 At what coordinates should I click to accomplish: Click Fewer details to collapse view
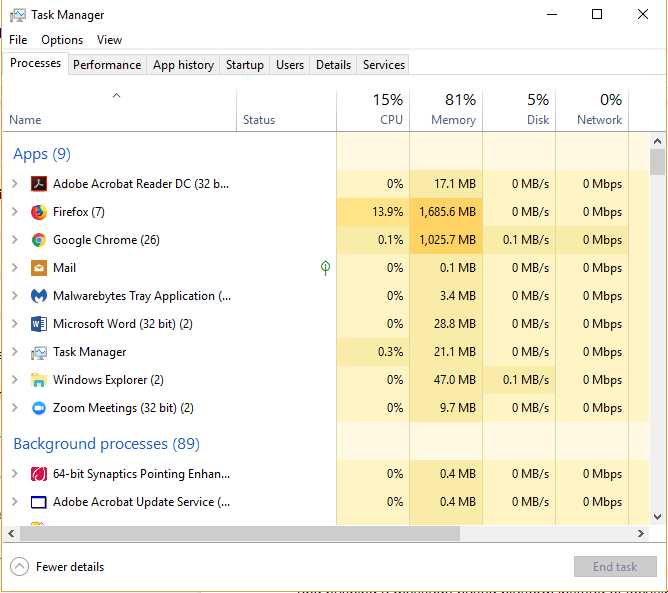click(x=57, y=567)
